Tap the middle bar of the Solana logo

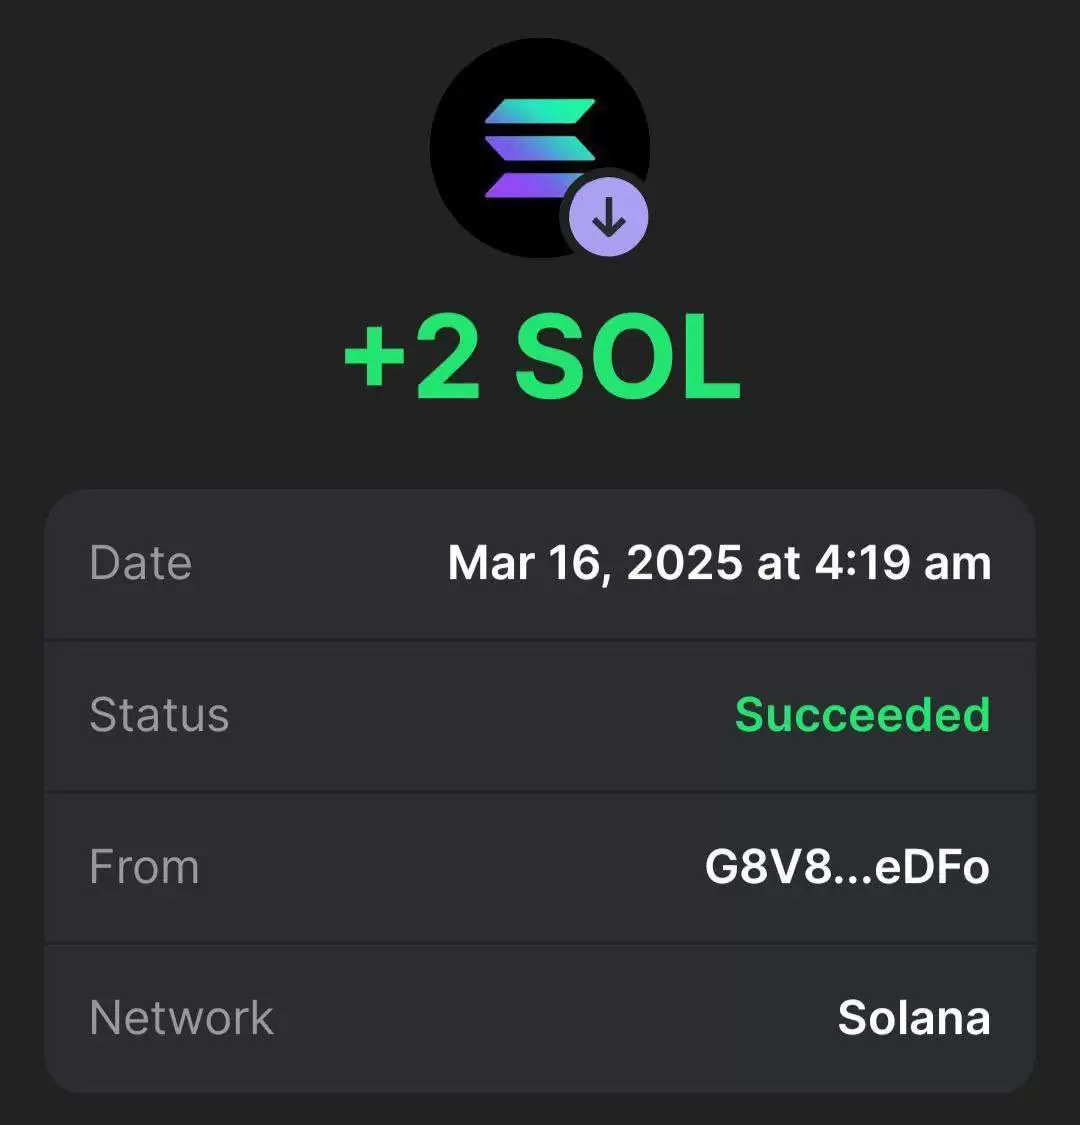click(540, 148)
